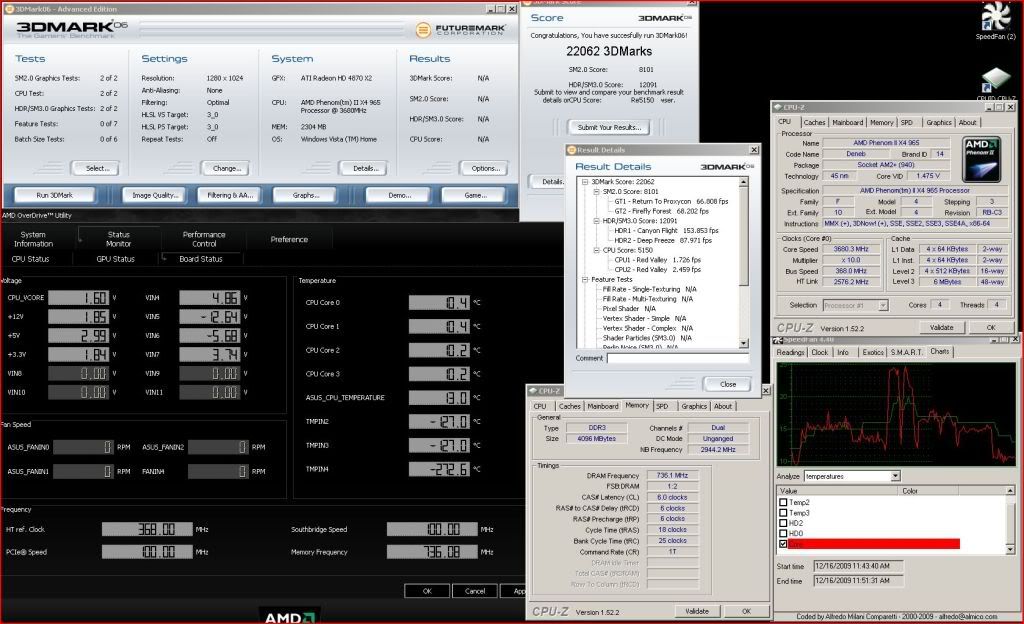
Task: Click the Result Details window title icon
Action: click(570, 149)
